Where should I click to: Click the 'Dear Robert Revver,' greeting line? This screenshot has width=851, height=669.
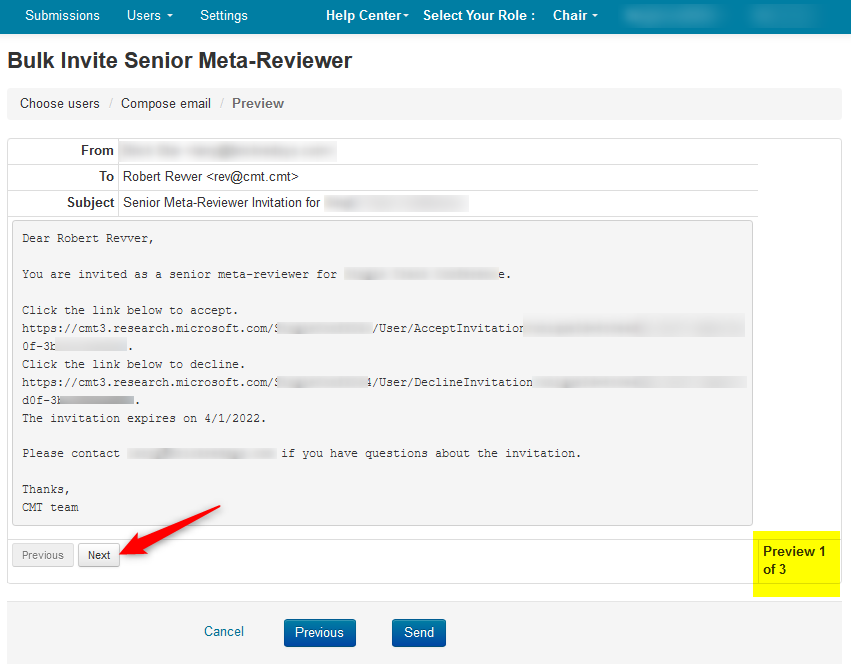(x=88, y=238)
